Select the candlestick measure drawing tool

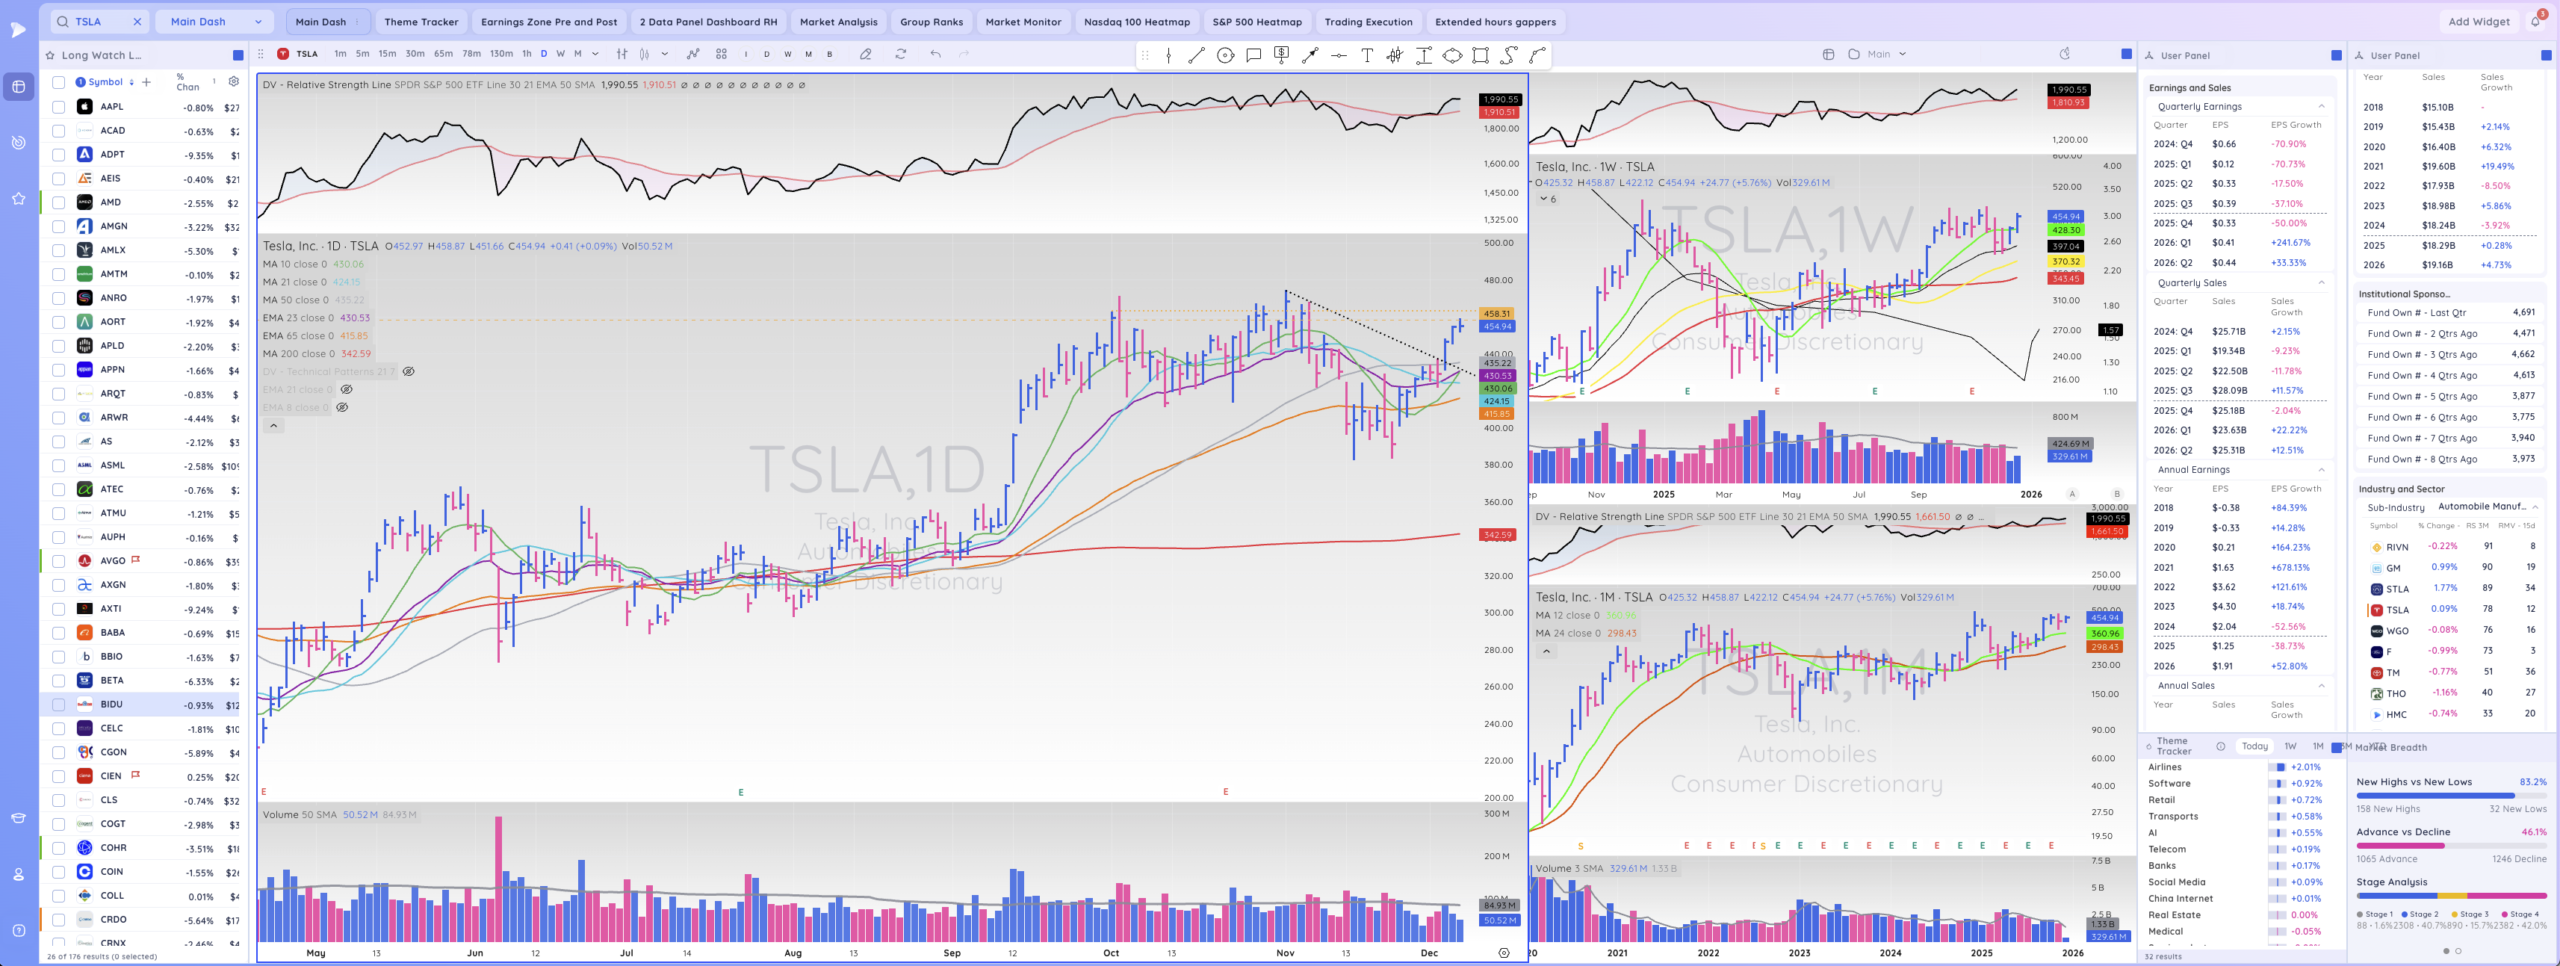tap(1395, 55)
